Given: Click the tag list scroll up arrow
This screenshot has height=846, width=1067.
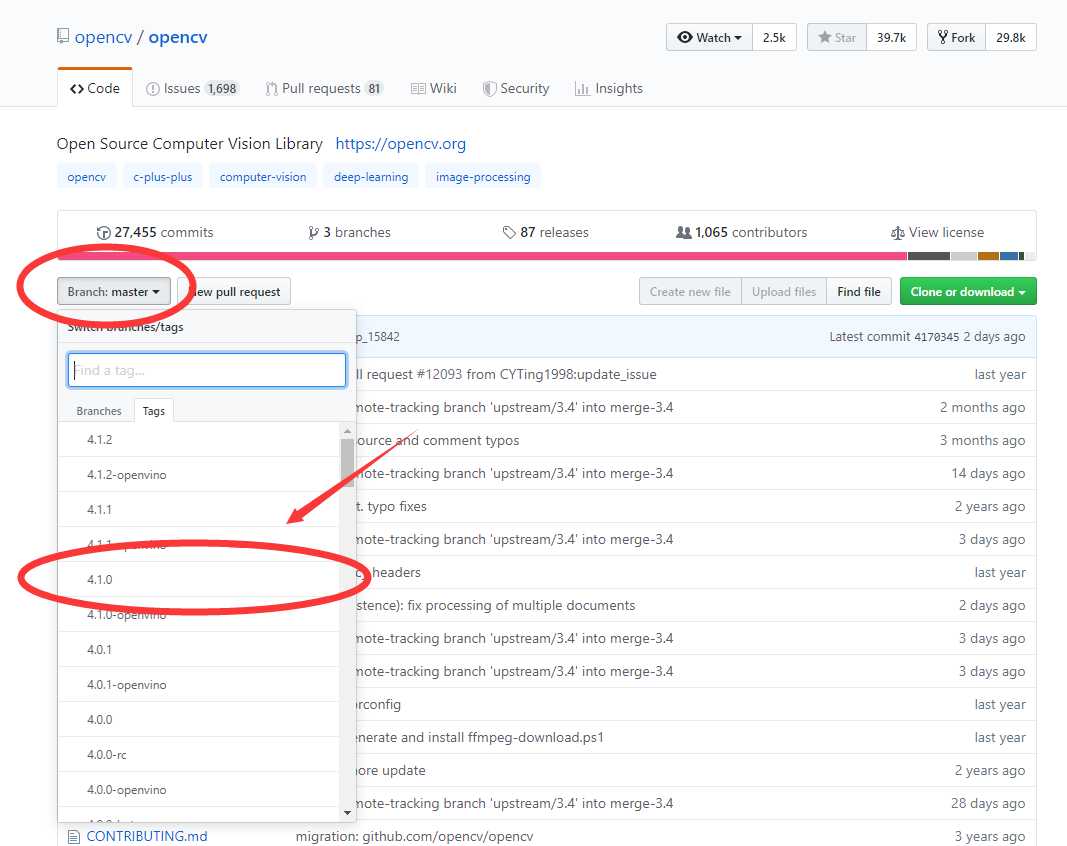Looking at the screenshot, I should click(347, 431).
